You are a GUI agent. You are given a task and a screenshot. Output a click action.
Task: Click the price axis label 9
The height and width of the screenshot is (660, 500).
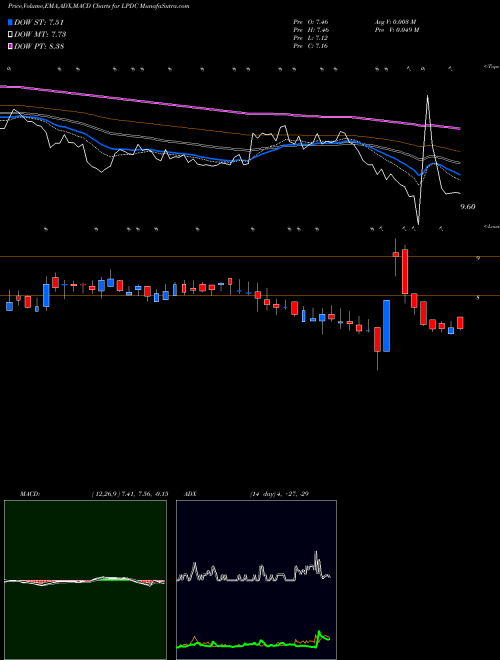478,258
